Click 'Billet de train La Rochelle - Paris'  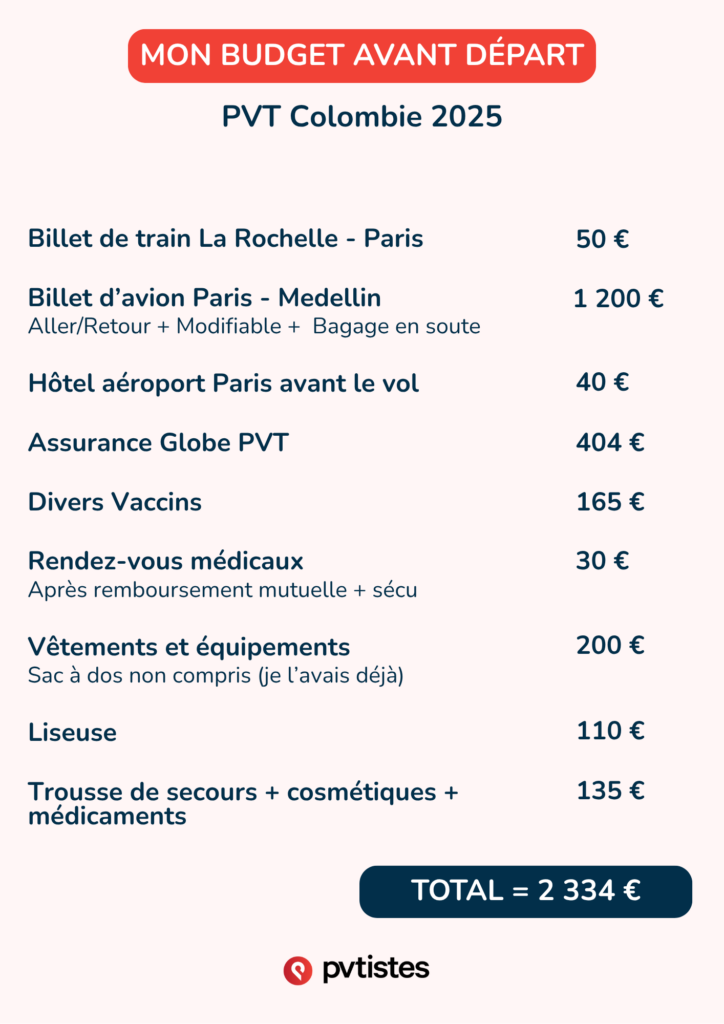225,239
